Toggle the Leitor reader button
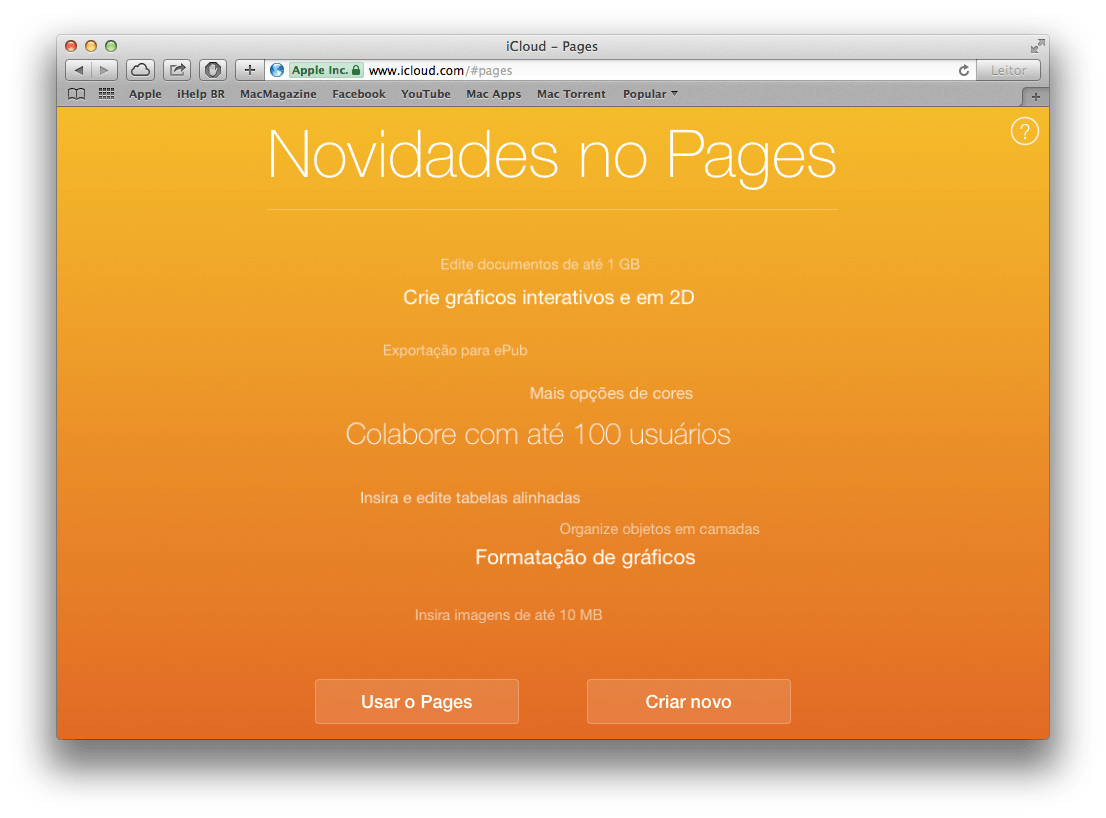 point(1008,70)
